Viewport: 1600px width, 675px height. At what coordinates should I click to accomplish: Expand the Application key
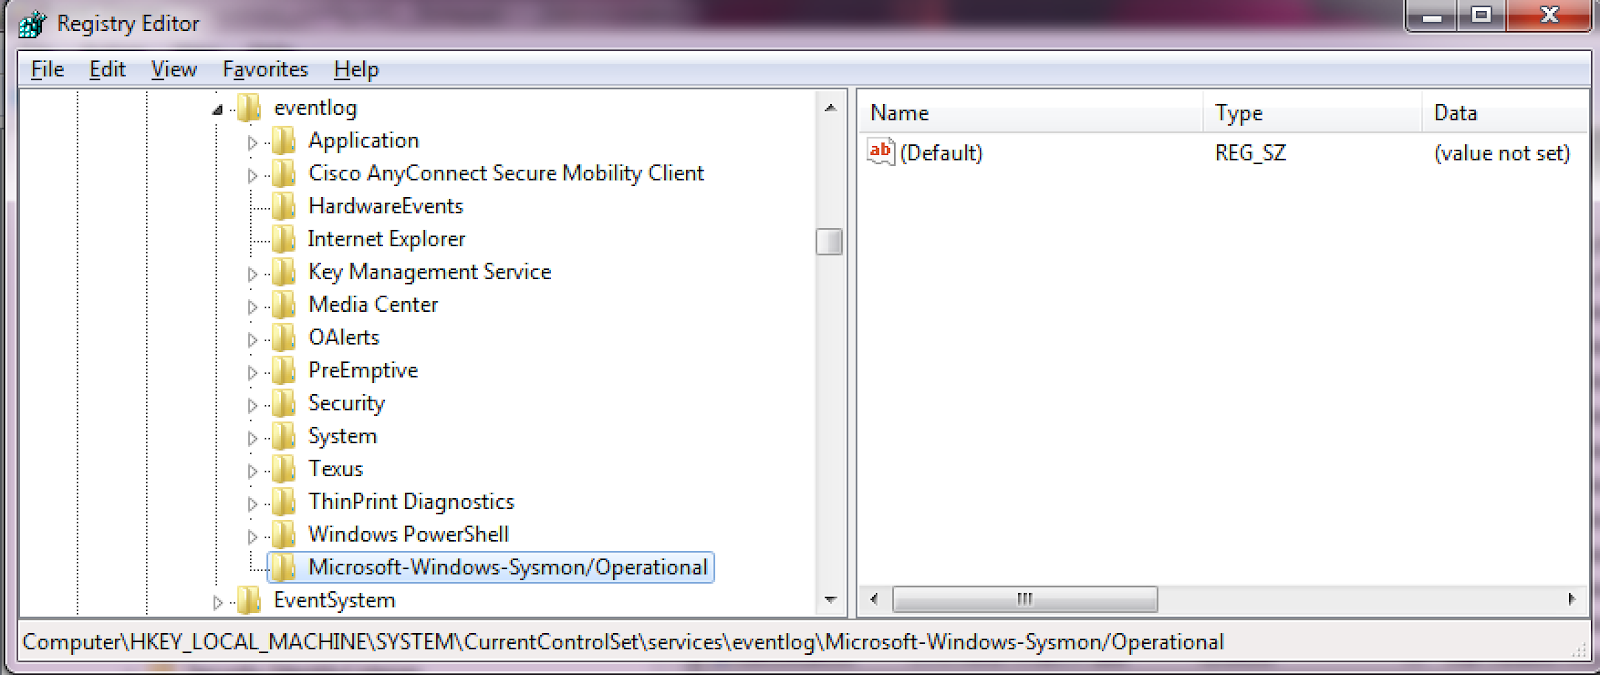(x=252, y=142)
